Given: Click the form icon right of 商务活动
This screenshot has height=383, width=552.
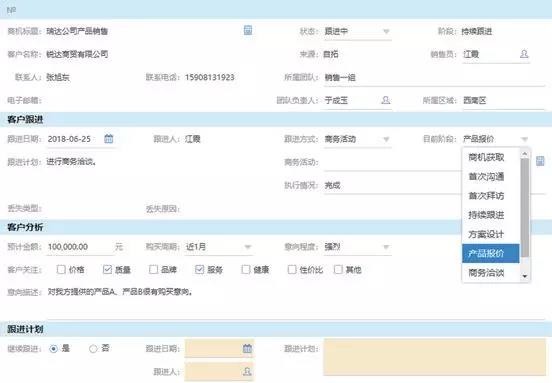Looking at the screenshot, I should click(x=540, y=161).
